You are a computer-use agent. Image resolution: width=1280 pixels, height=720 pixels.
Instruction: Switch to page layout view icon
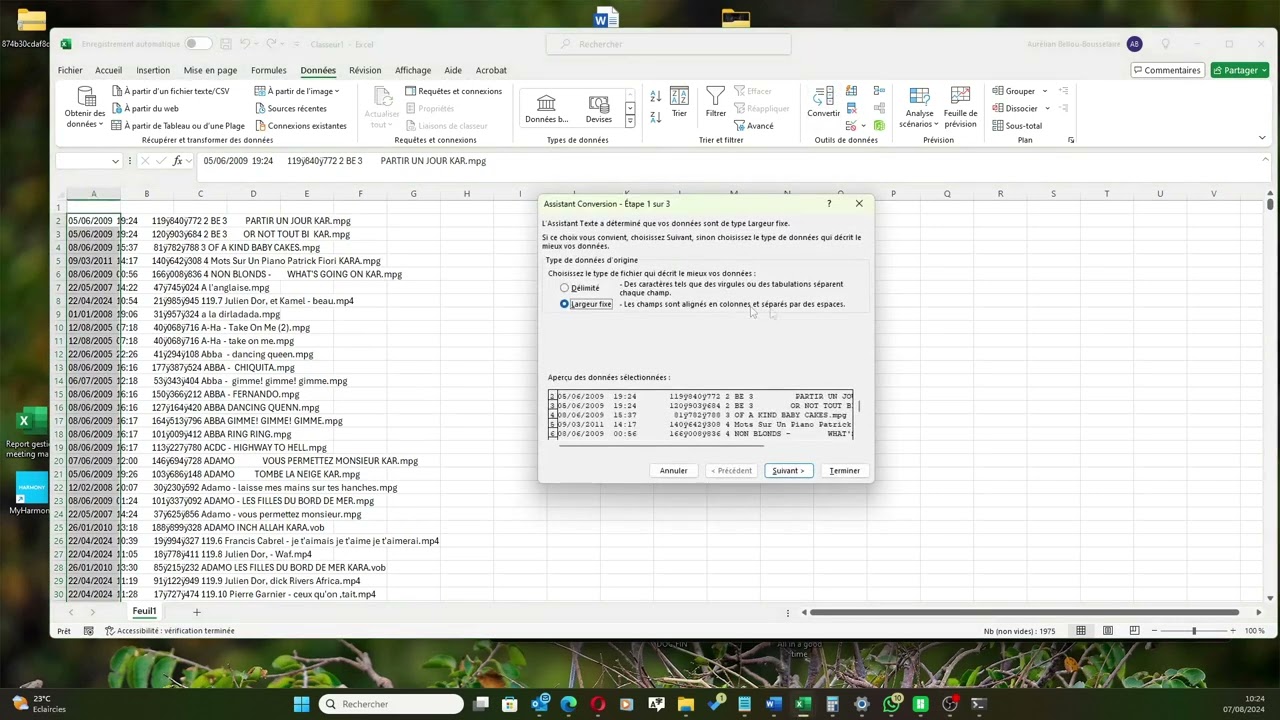click(1108, 631)
